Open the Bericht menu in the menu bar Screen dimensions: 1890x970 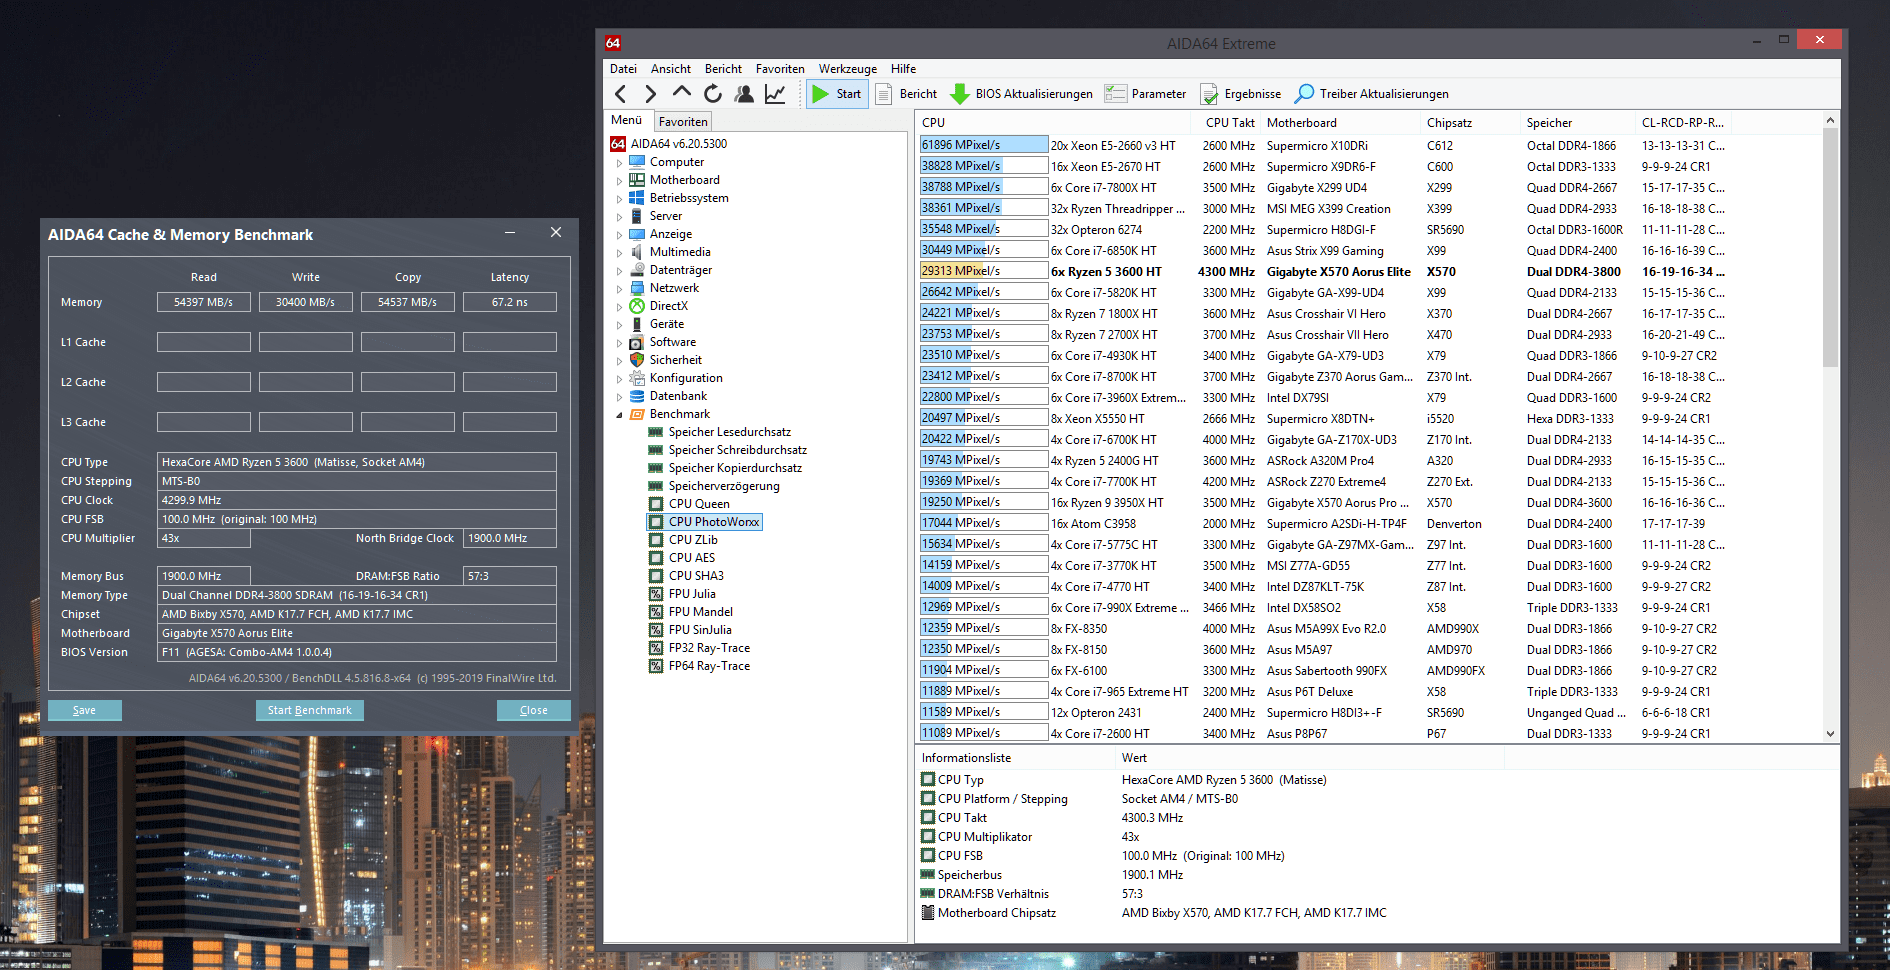(723, 69)
